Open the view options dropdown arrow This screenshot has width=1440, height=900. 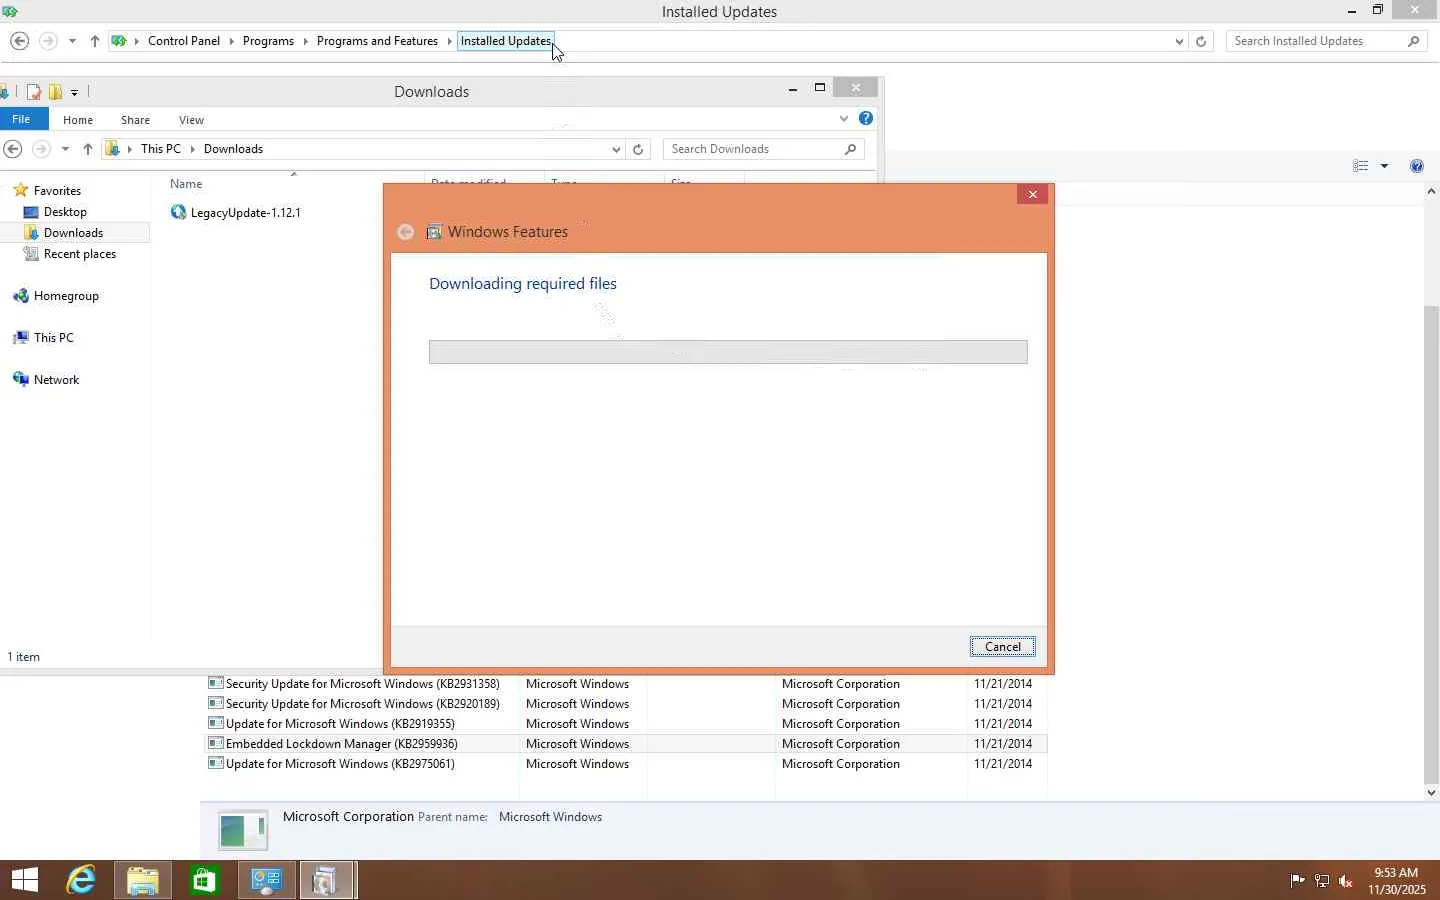(x=1384, y=166)
